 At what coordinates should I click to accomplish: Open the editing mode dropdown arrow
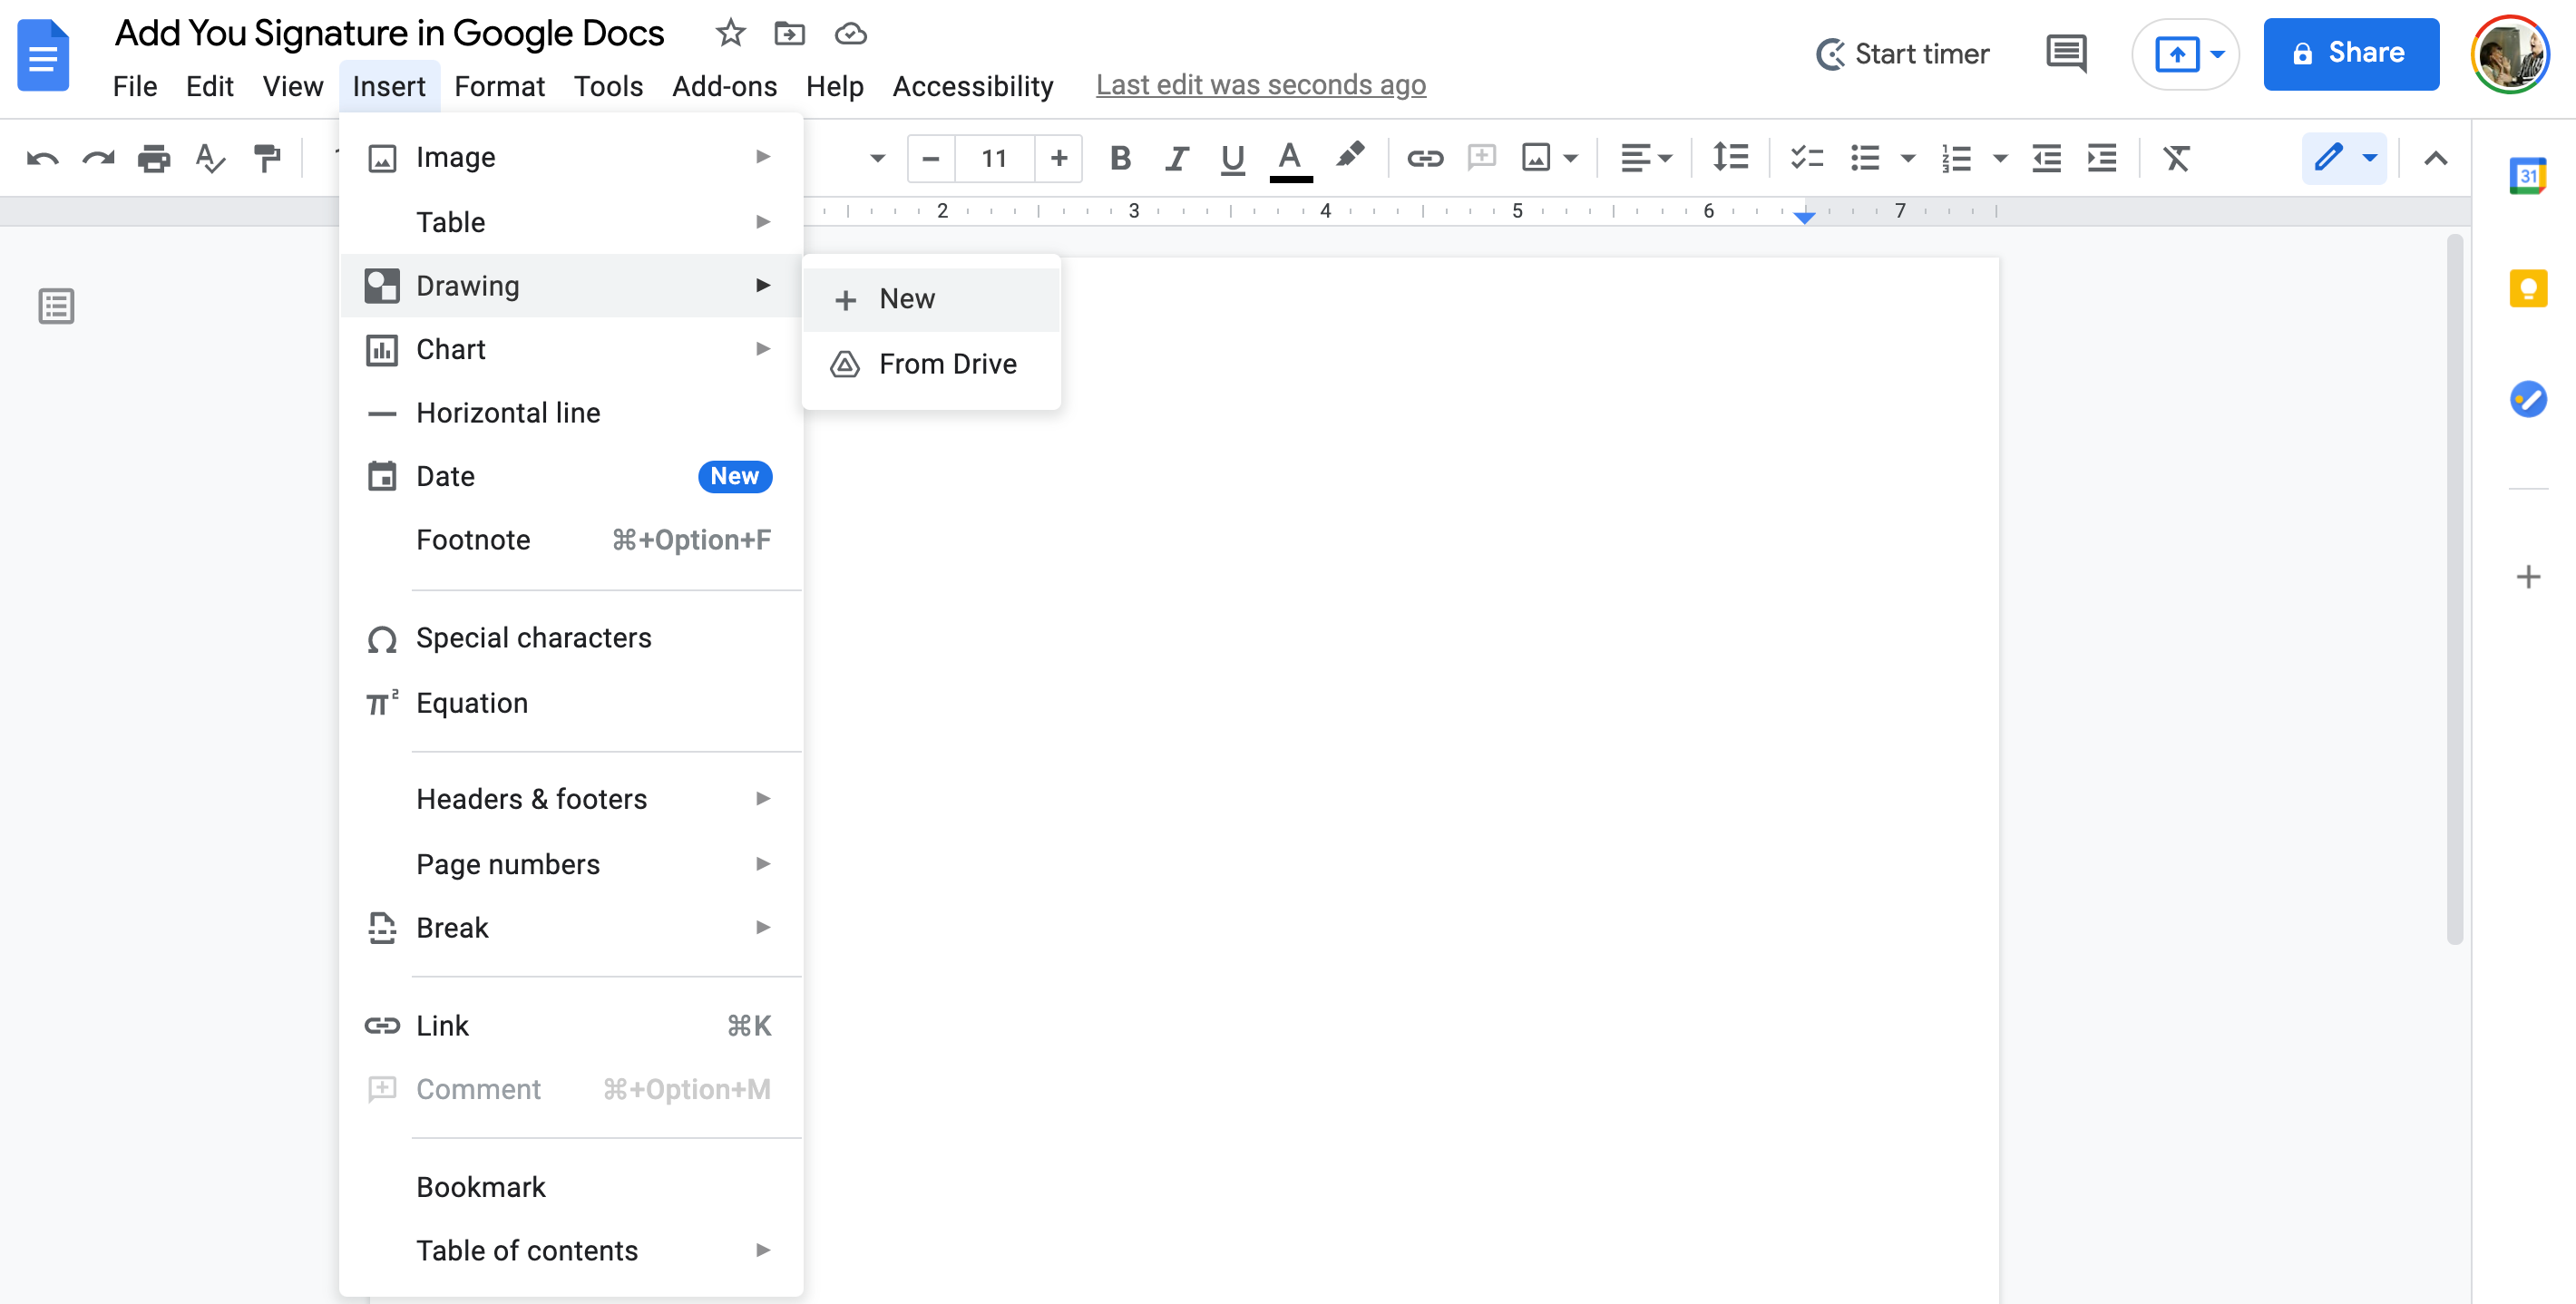click(x=2369, y=158)
